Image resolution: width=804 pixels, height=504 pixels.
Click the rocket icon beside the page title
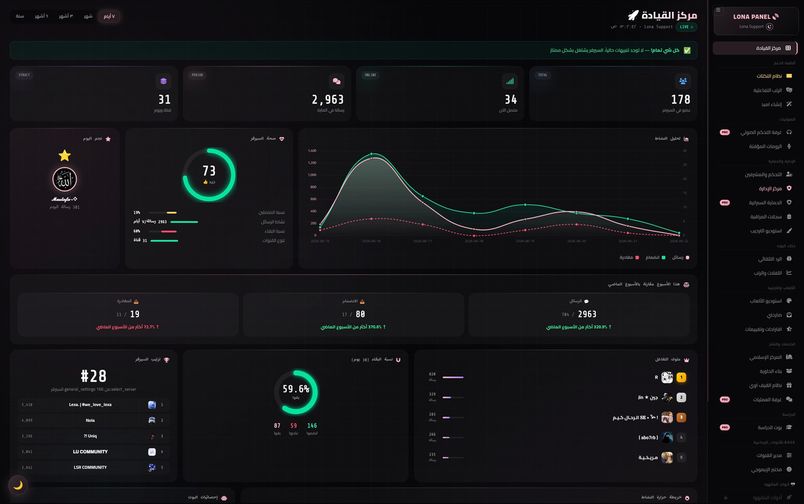633,15
